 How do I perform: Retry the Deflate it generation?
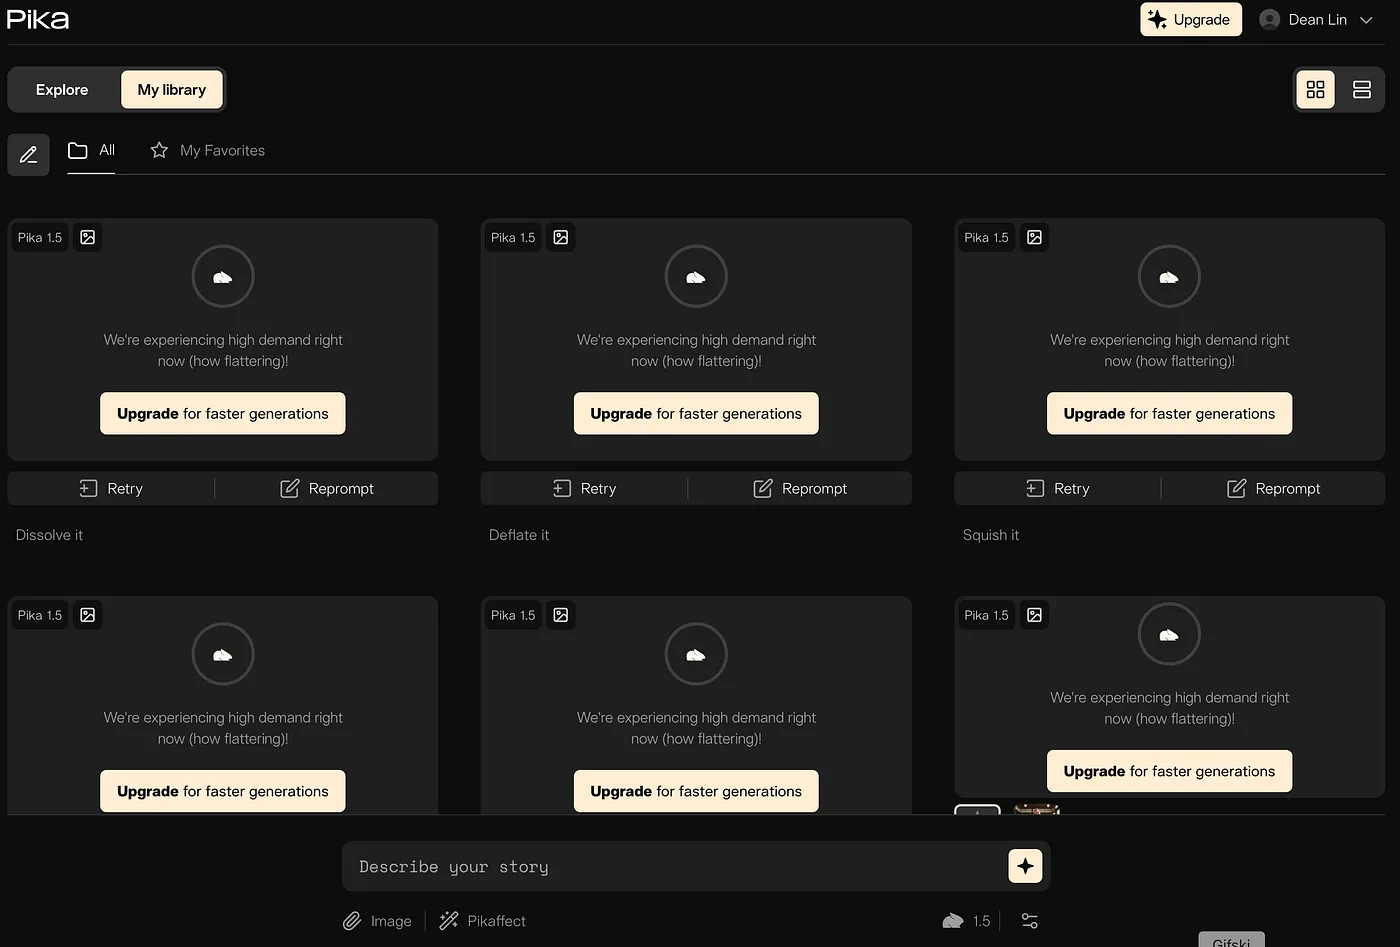(584, 489)
